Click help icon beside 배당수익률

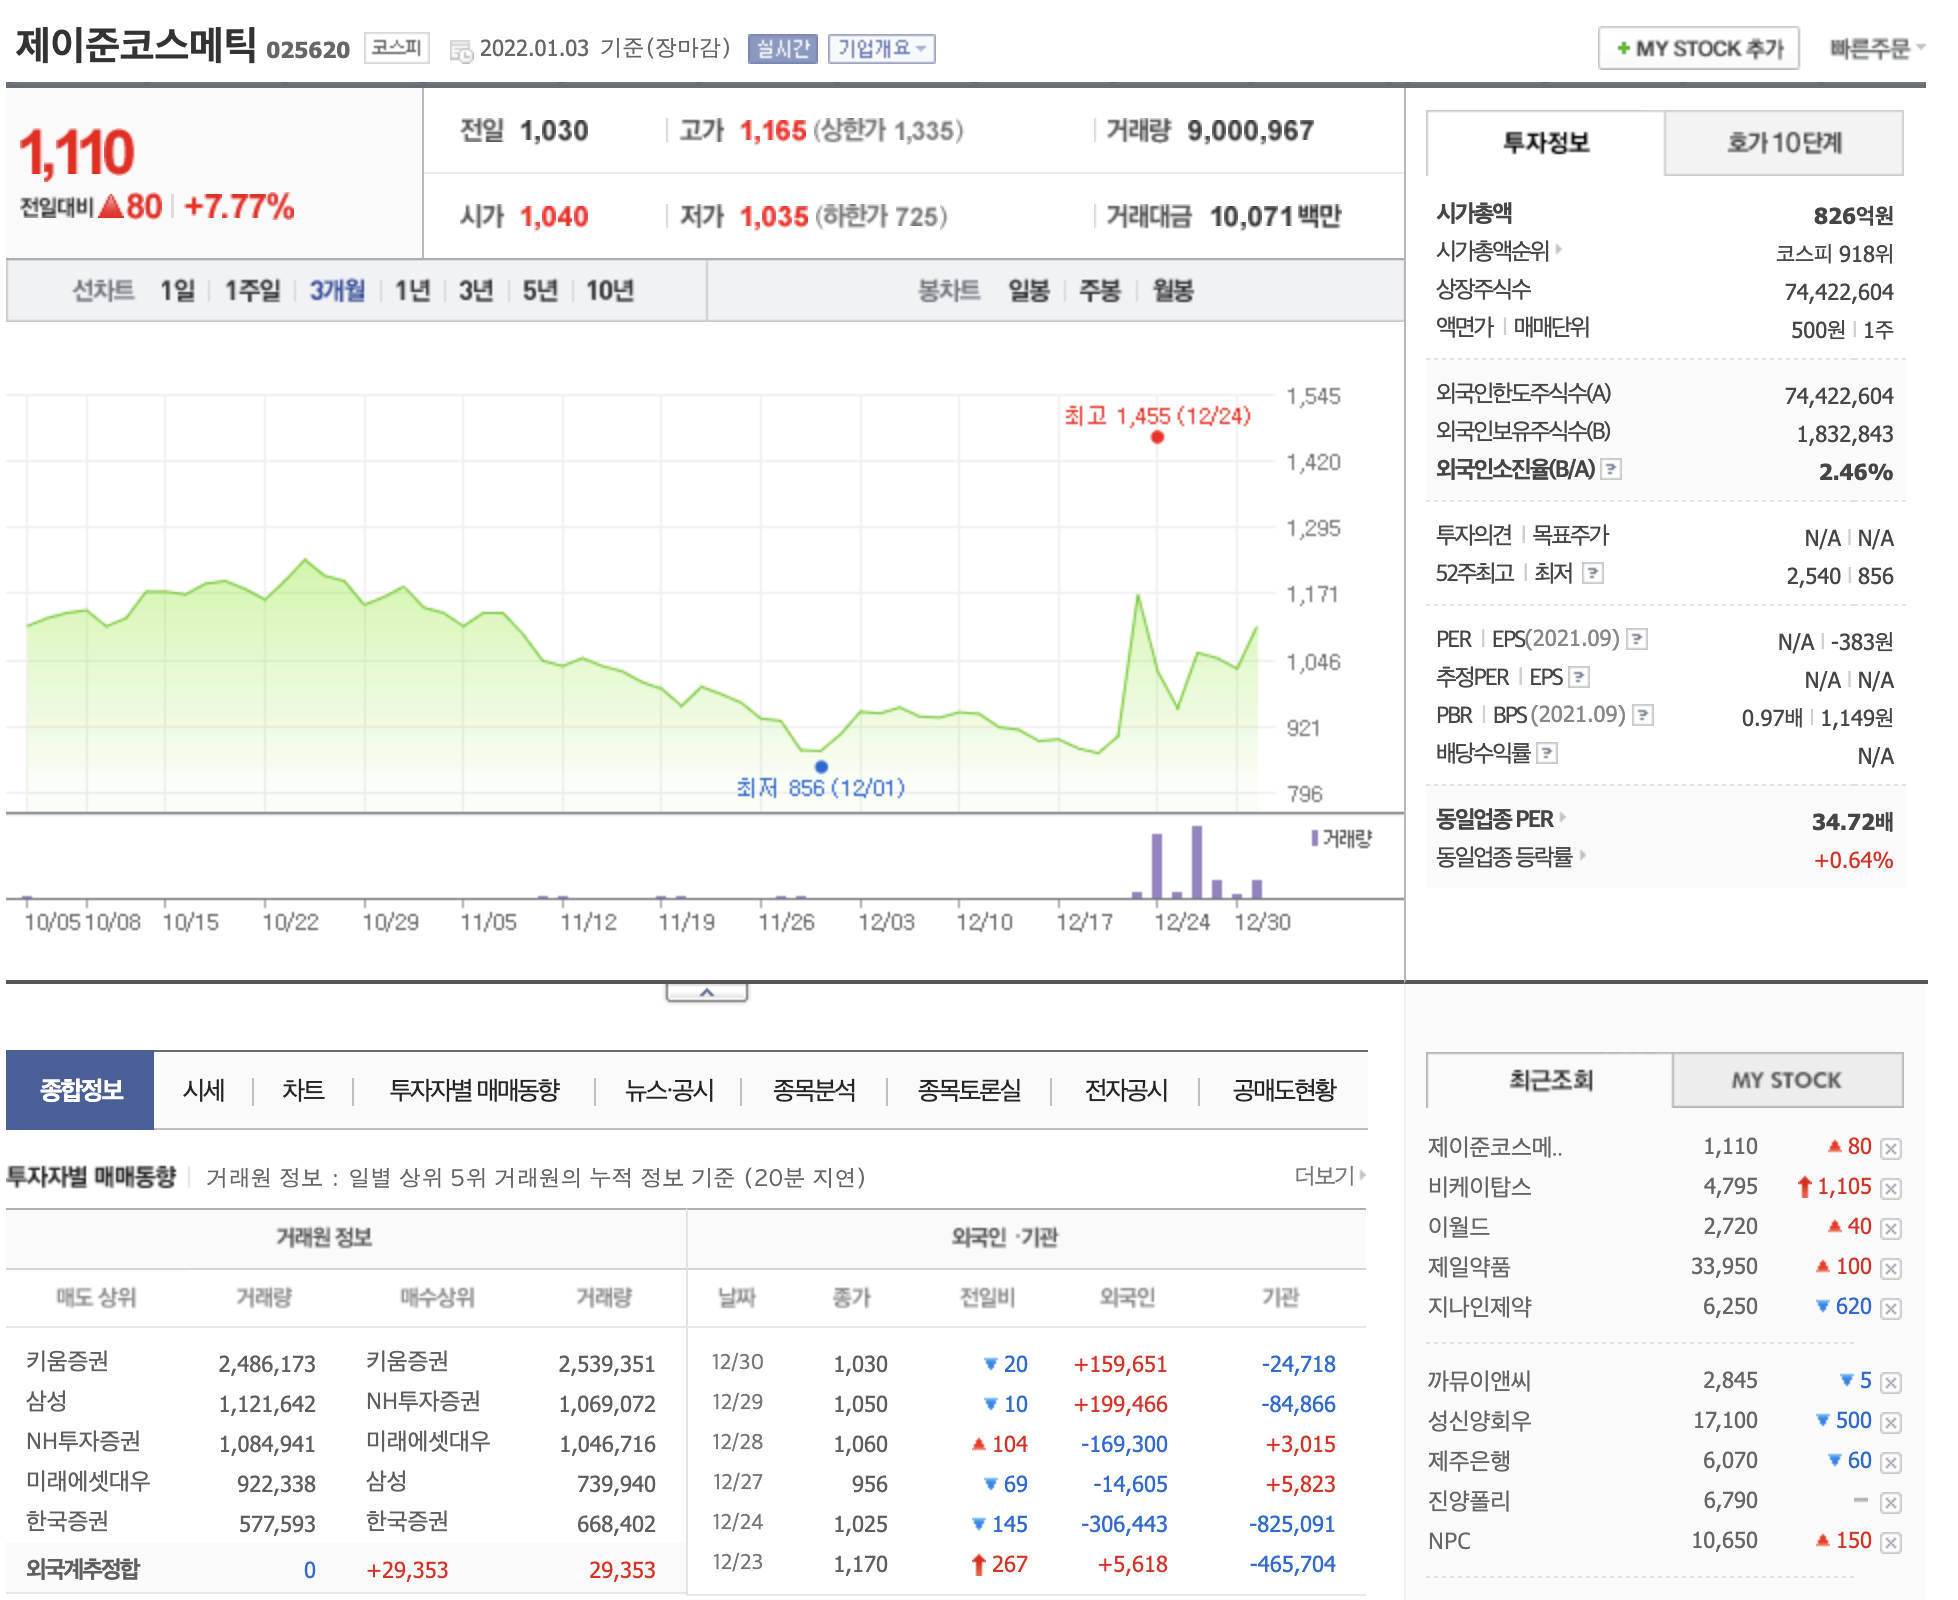click(x=1547, y=753)
